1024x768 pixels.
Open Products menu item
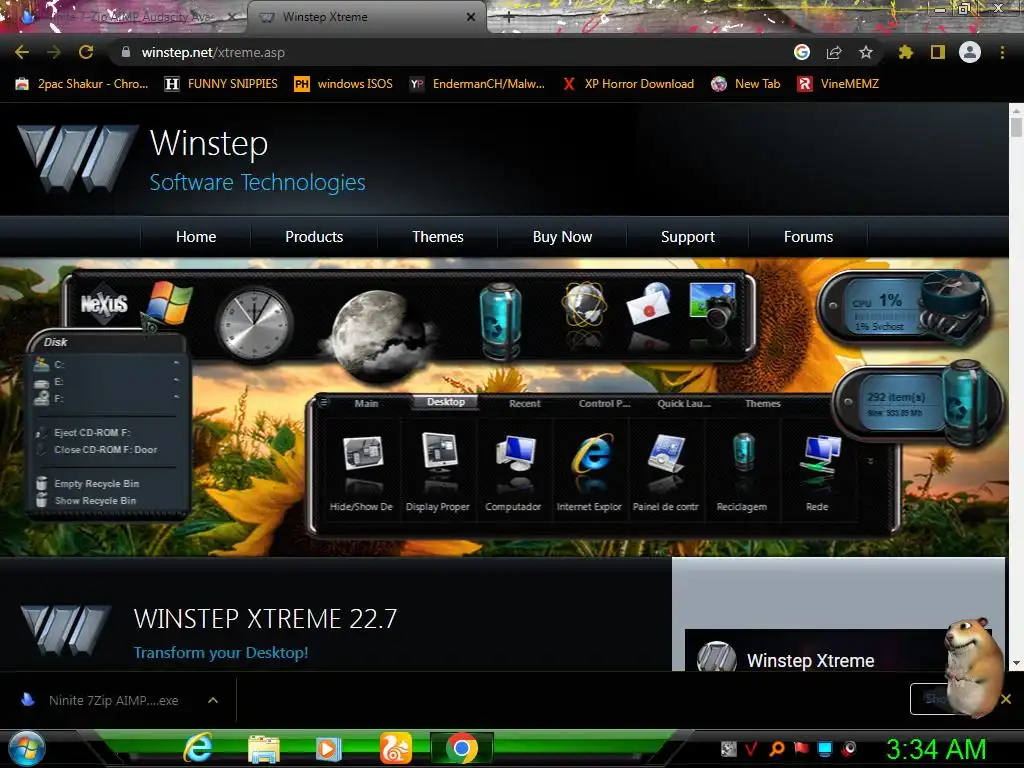(314, 236)
